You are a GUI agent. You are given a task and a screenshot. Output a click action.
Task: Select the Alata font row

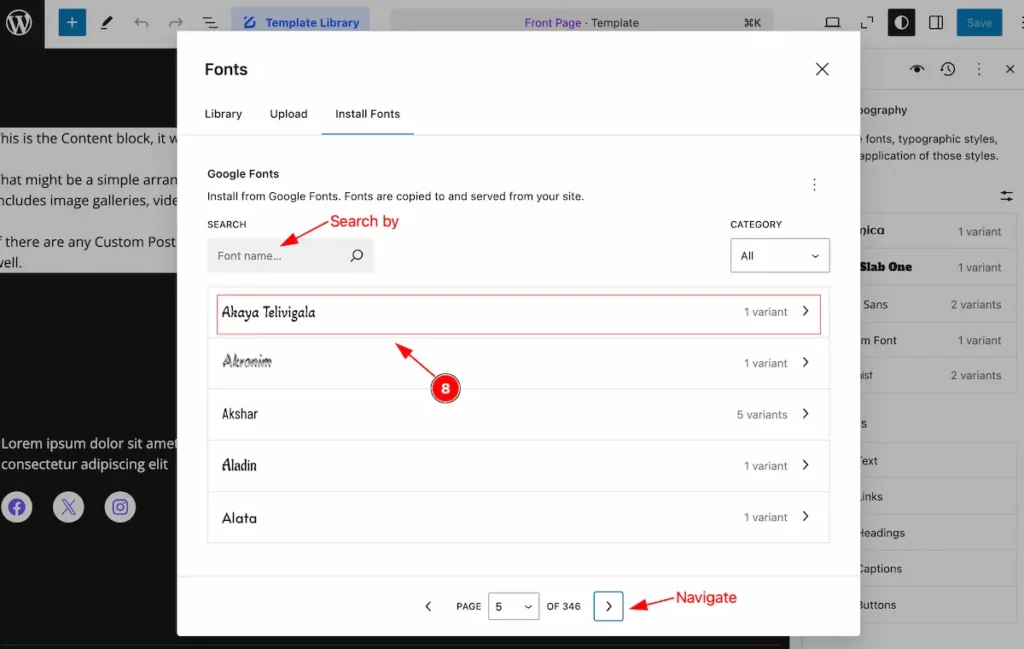(519, 517)
